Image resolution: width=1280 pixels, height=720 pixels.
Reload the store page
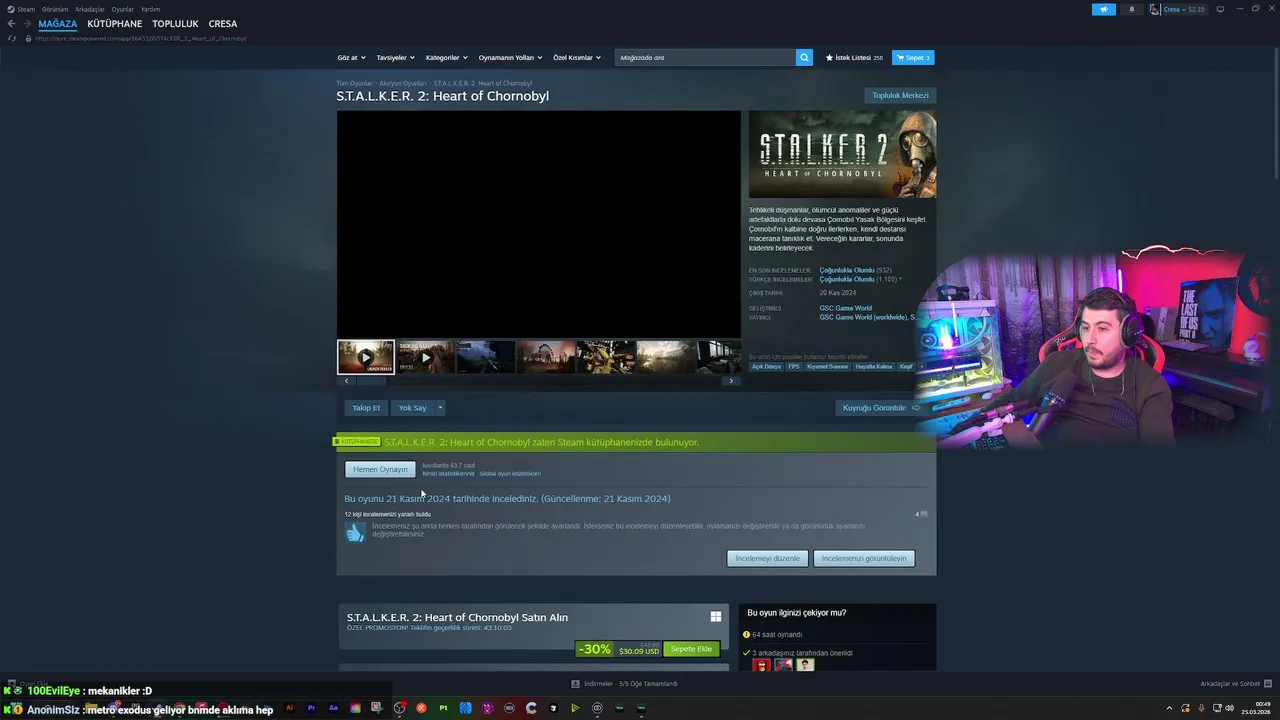(12, 38)
